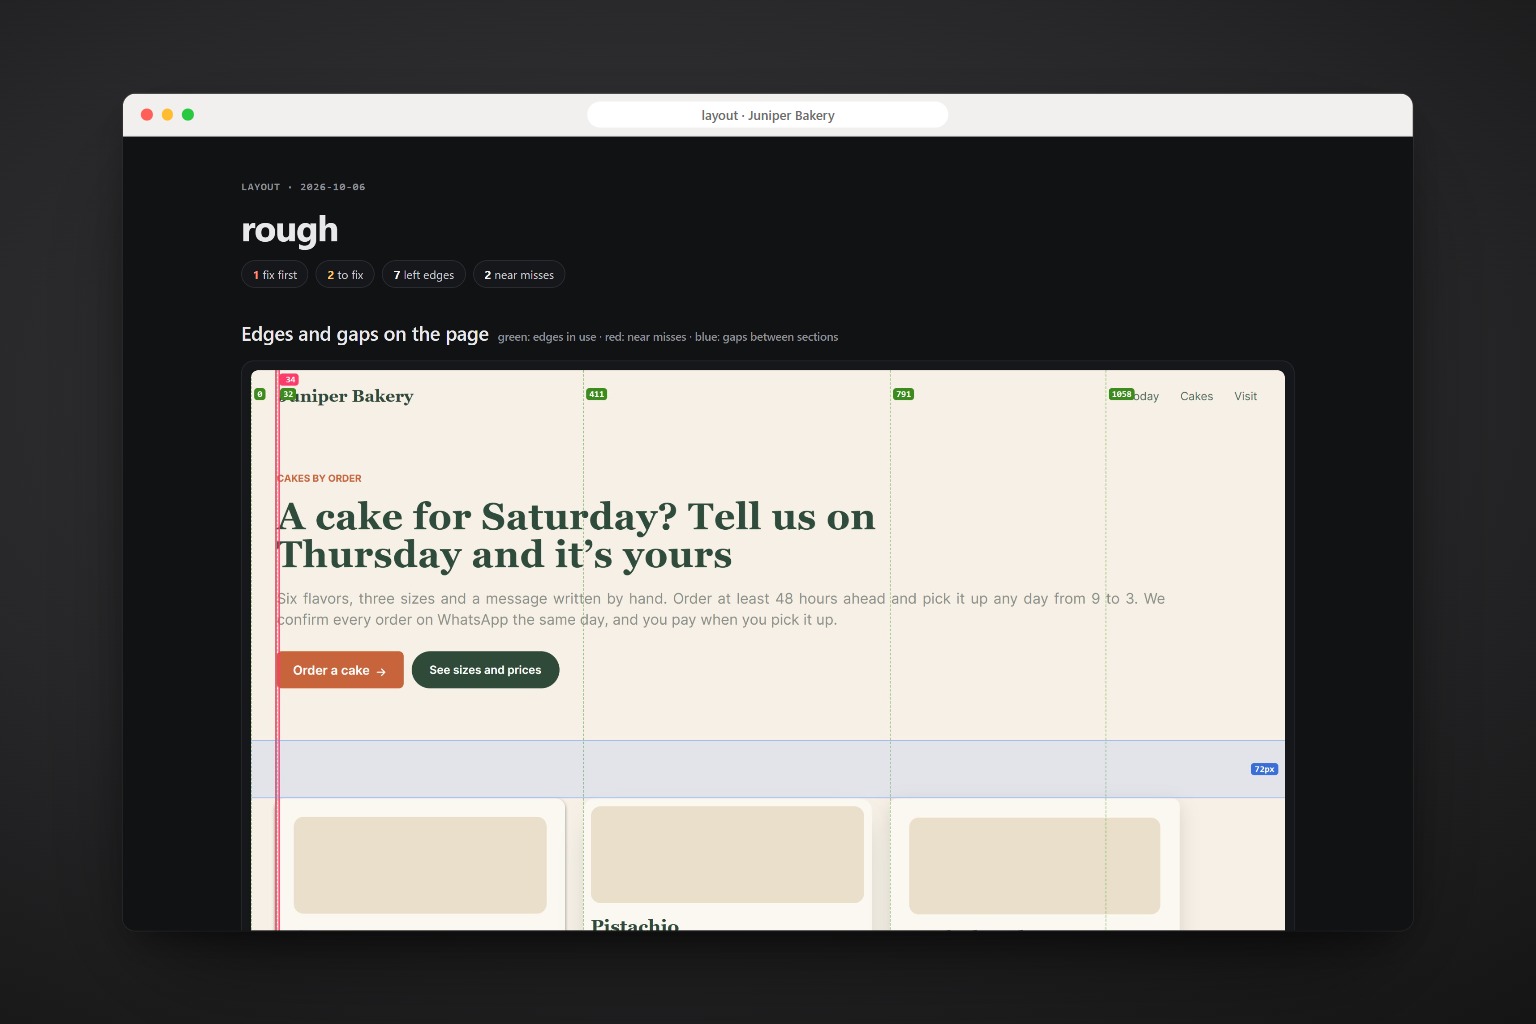
Task: Open the Visit nav link
Action: tap(1245, 396)
